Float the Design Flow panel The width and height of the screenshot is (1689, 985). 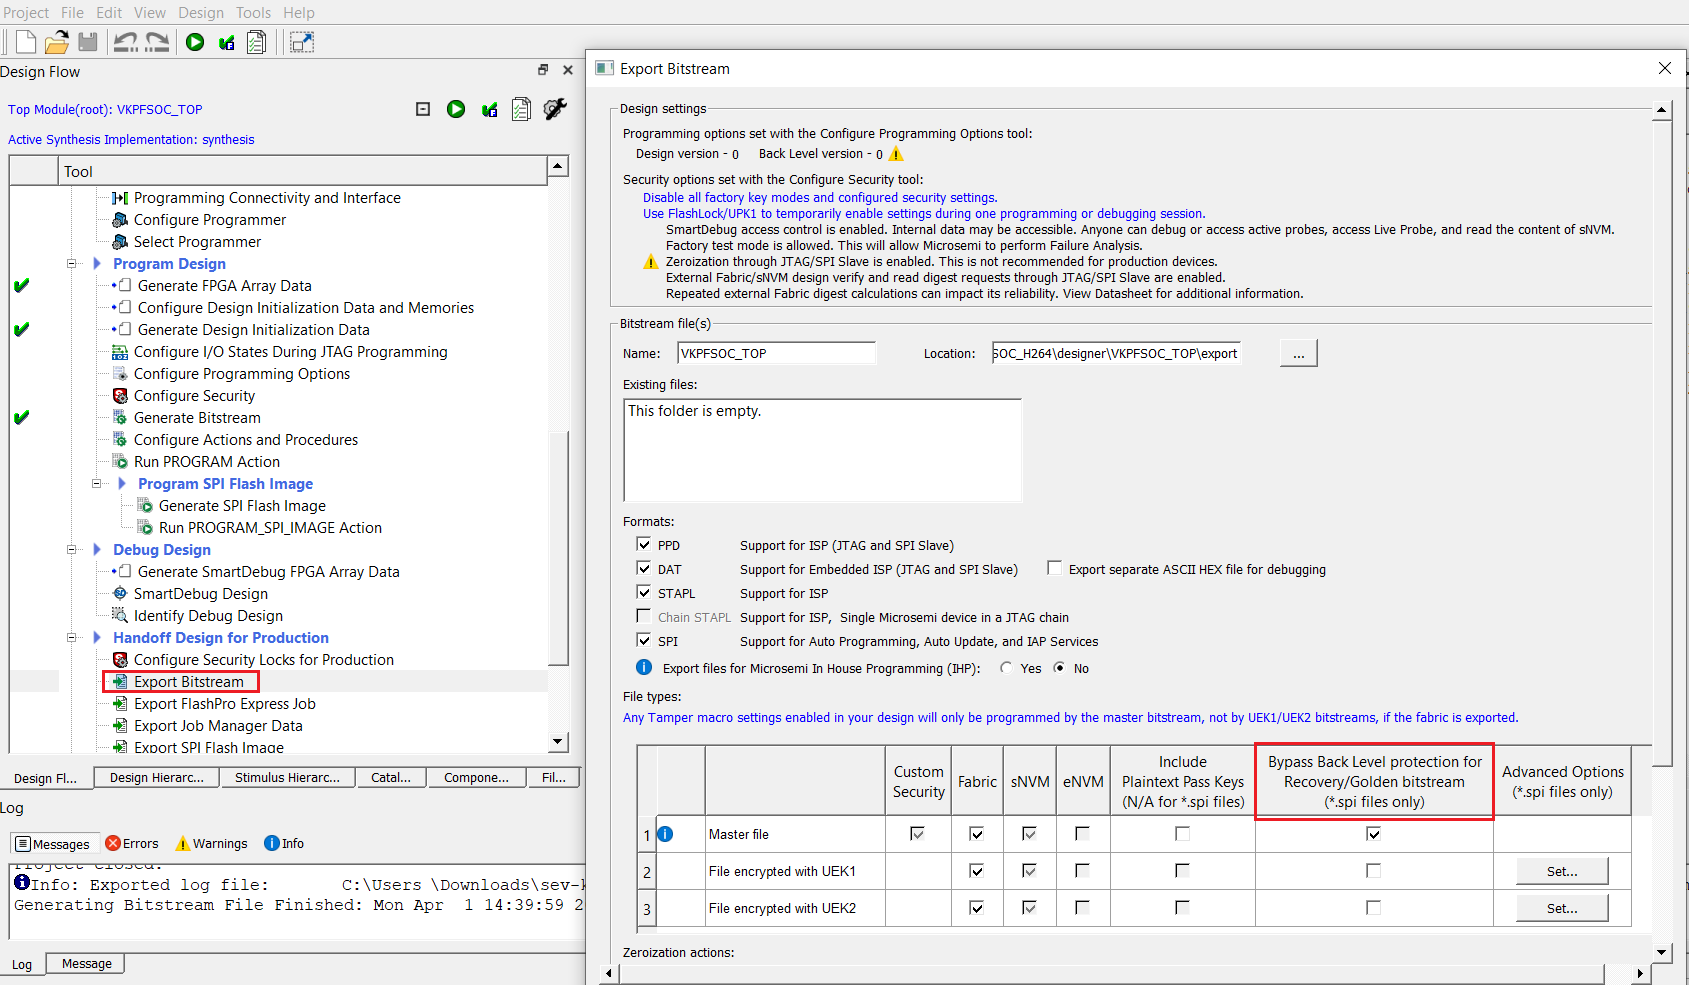[543, 70]
